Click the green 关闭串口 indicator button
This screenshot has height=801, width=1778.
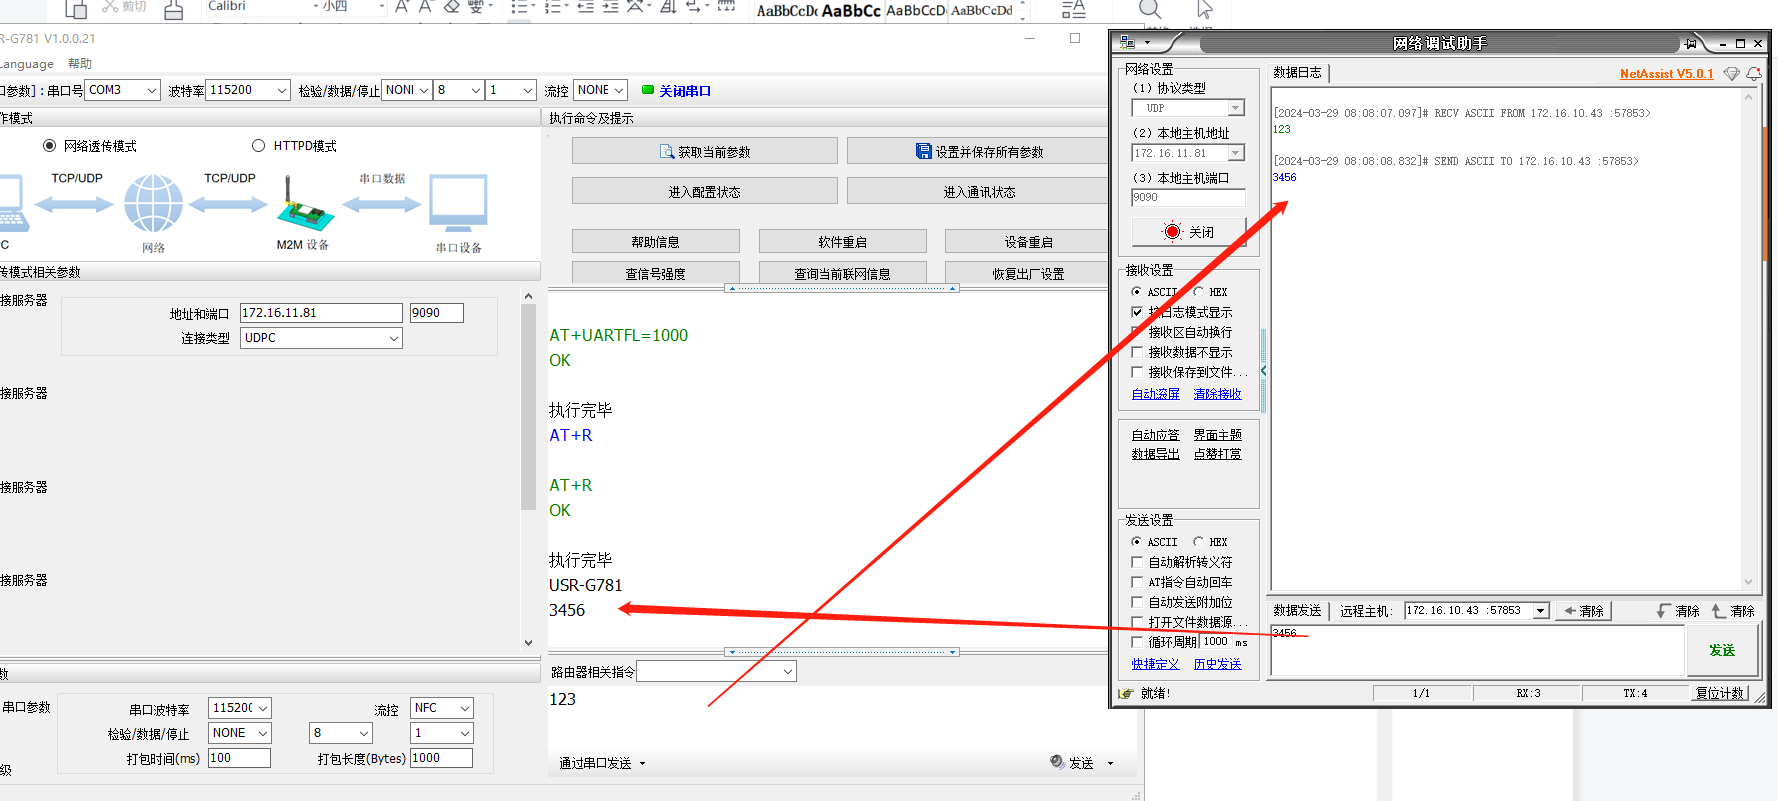click(676, 91)
